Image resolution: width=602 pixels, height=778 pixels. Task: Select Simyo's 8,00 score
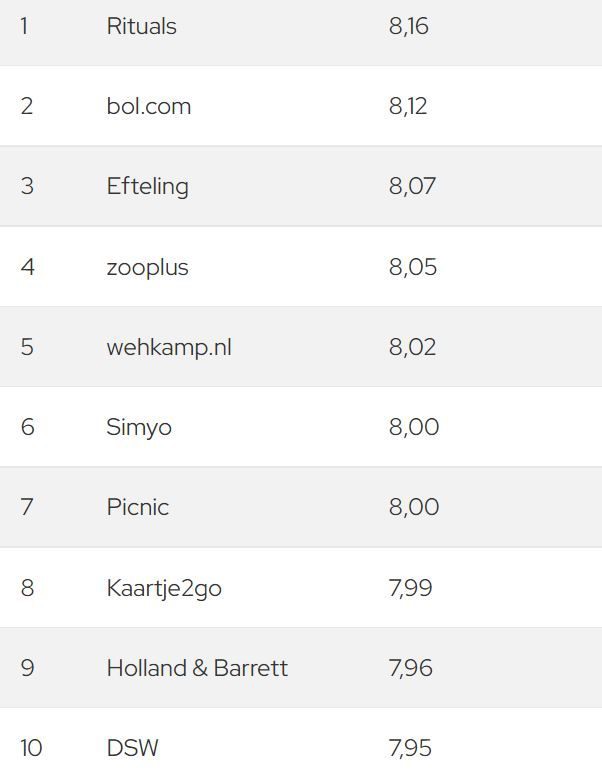413,427
